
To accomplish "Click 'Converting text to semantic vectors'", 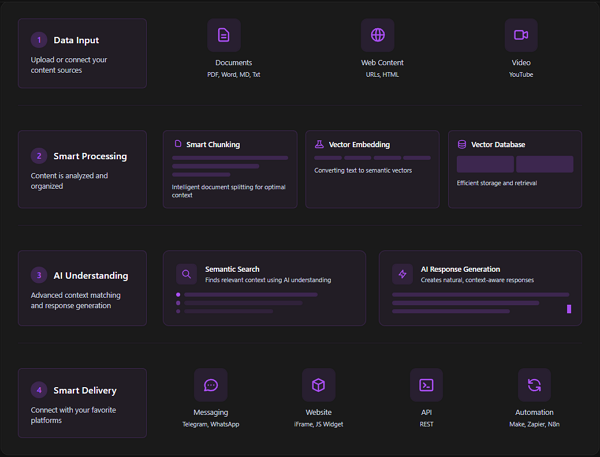I will 363,171.
